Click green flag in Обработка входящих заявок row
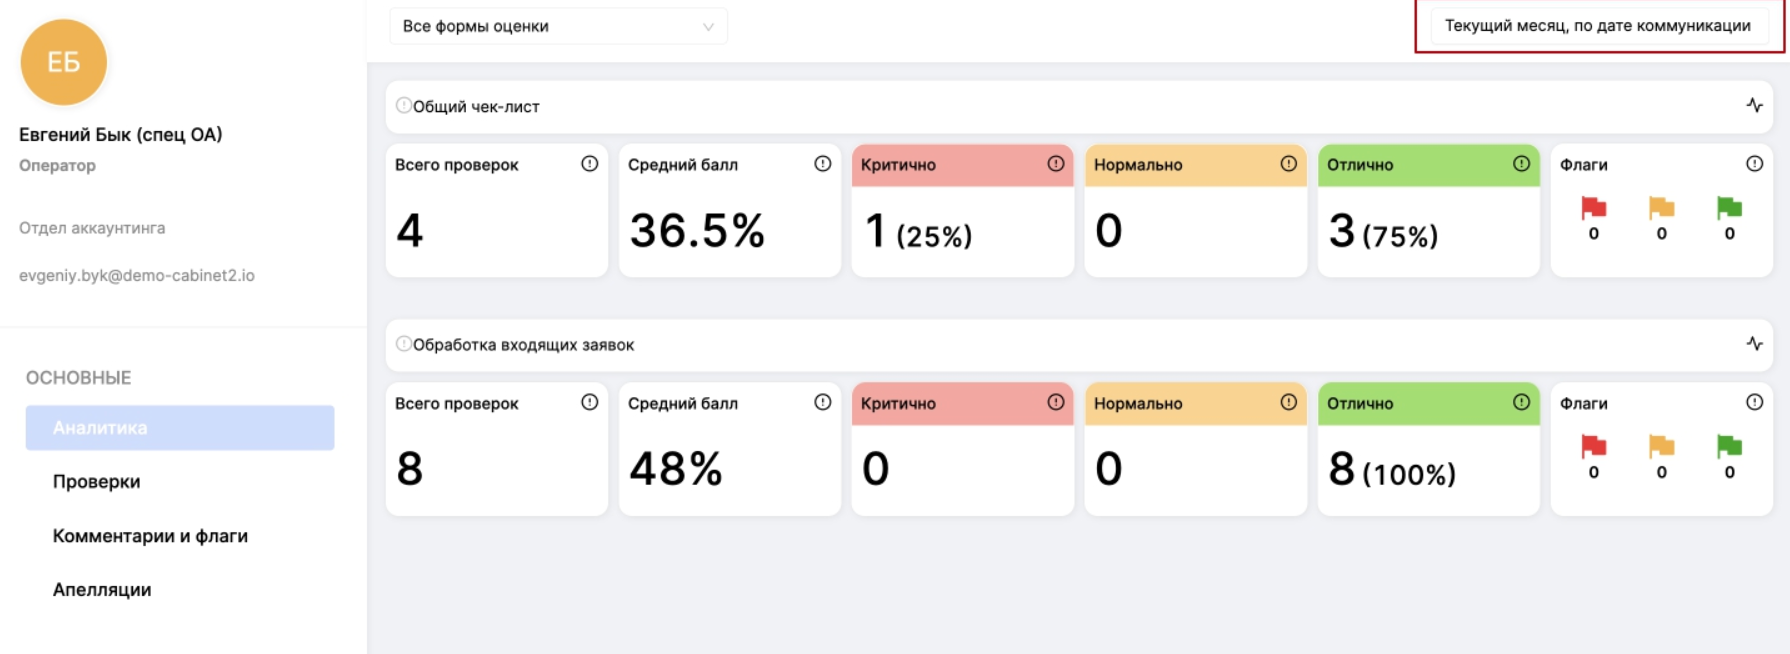The height and width of the screenshot is (654, 1790). pos(1729,446)
